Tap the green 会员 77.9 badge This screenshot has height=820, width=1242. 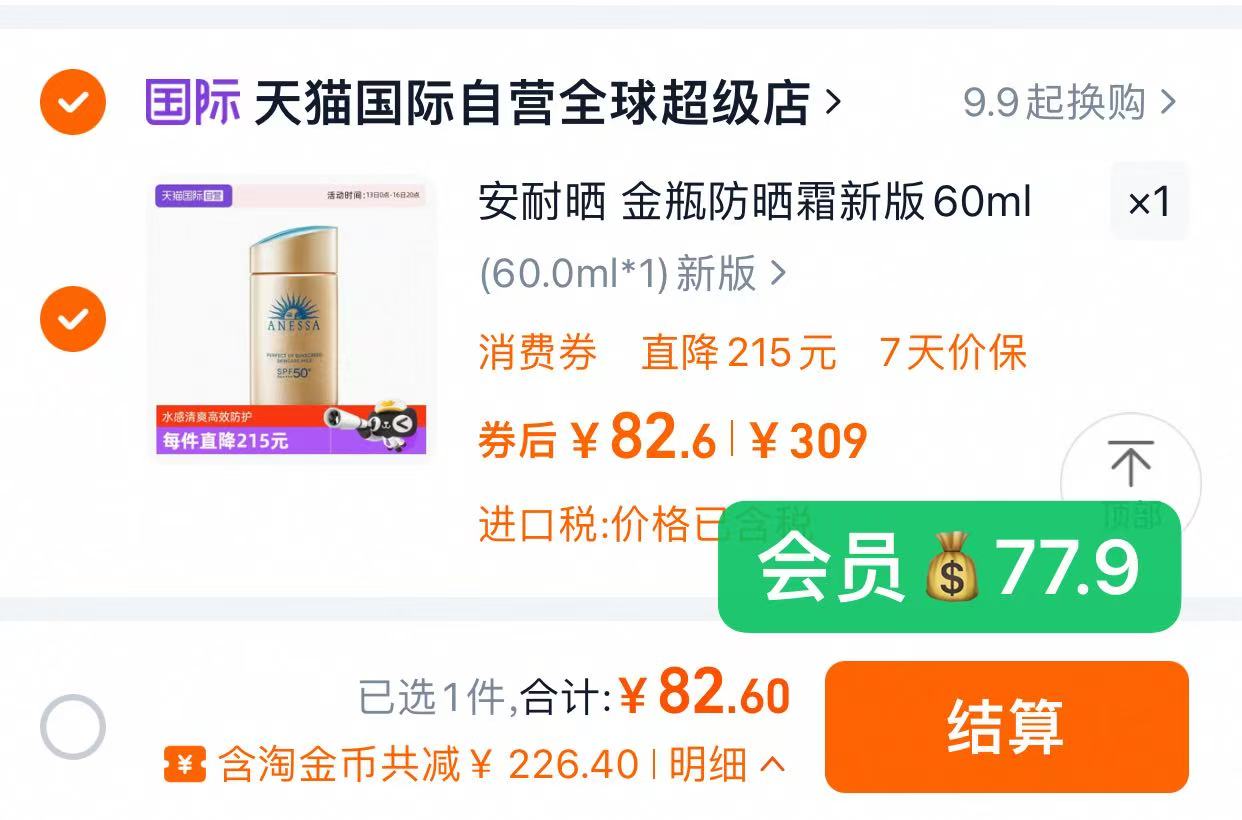949,567
